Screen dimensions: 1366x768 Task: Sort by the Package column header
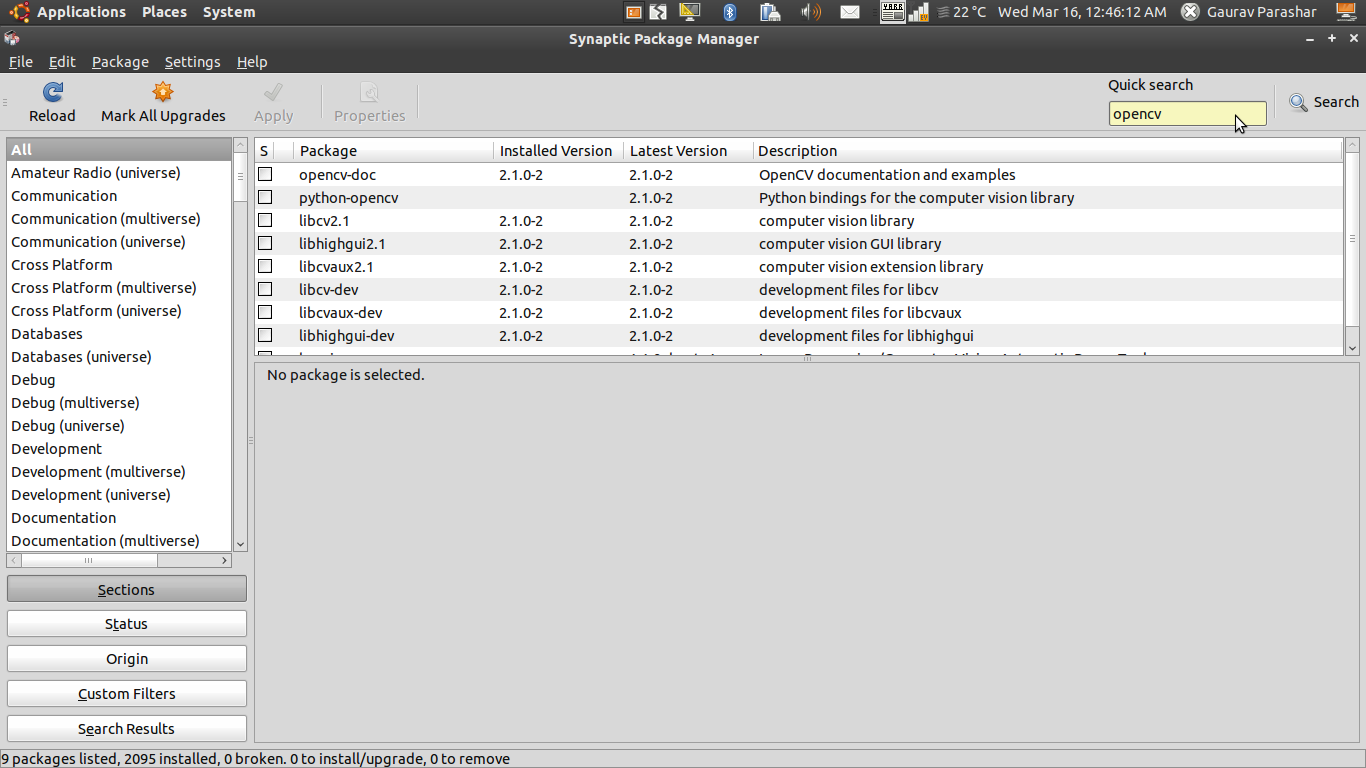tap(394, 150)
